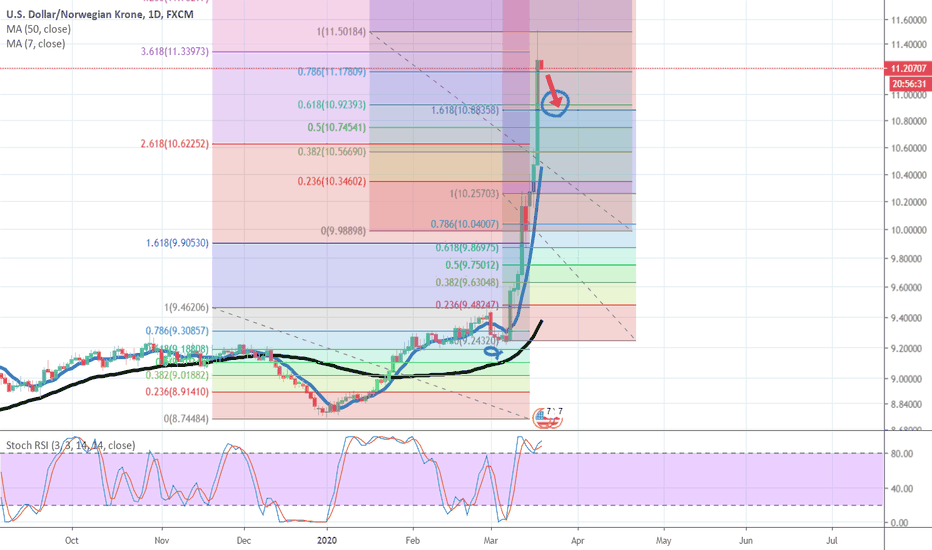Click the Feb label on time axis

coord(413,540)
